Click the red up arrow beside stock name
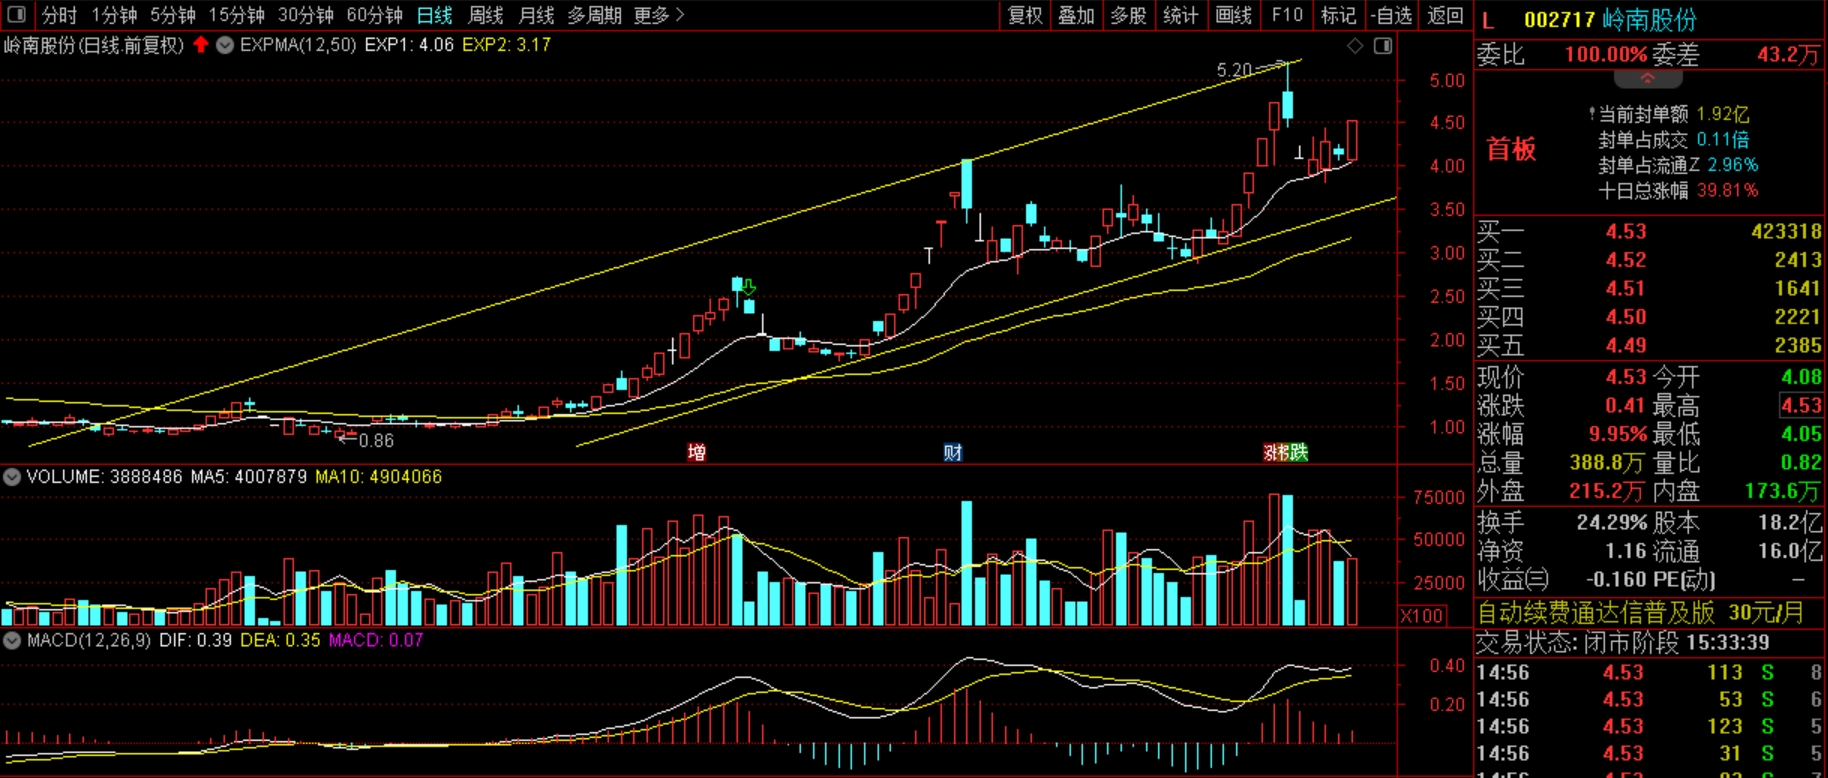Viewport: 1828px width, 778px height. click(x=201, y=45)
